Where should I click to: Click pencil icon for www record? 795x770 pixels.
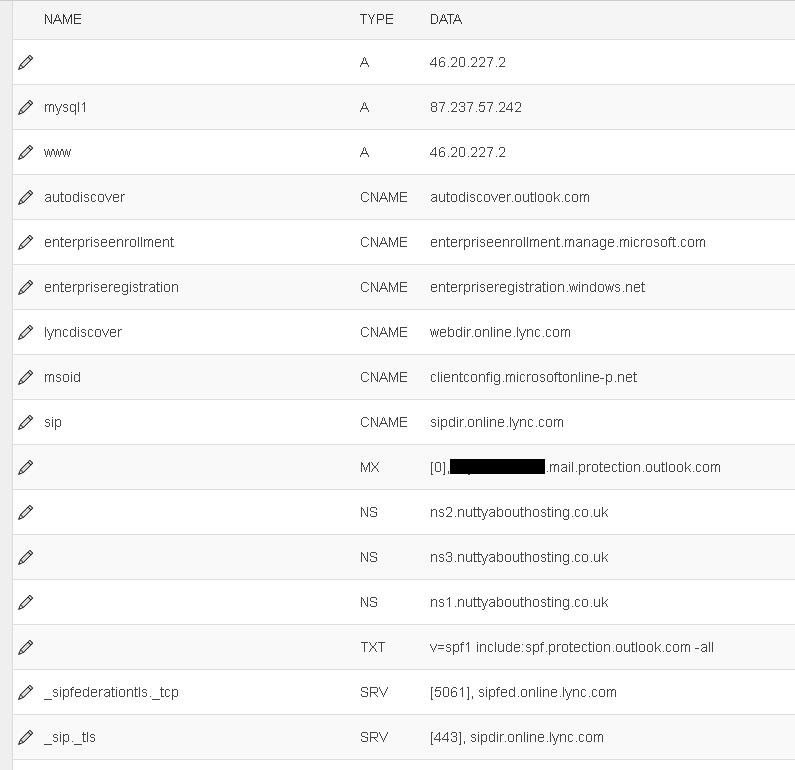(25, 153)
